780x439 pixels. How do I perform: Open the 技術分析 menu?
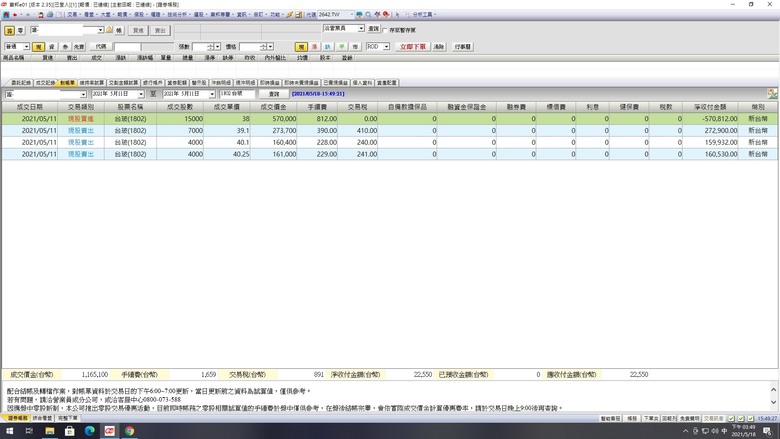pos(178,15)
